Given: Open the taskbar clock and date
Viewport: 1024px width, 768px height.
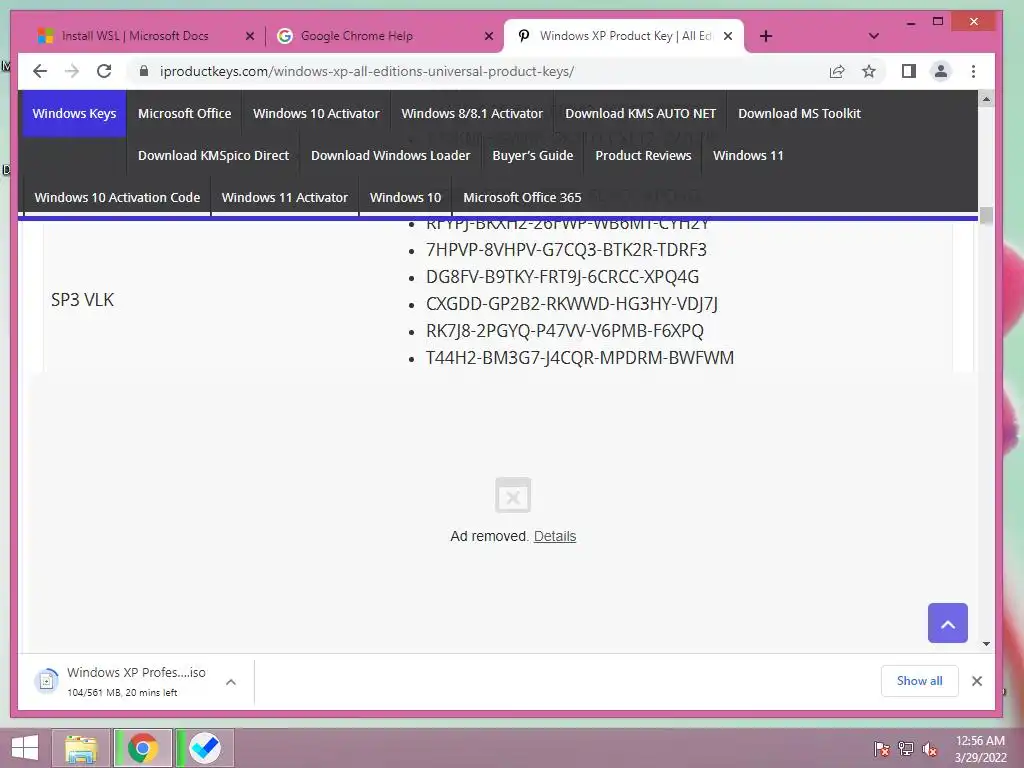Looking at the screenshot, I should point(980,749).
